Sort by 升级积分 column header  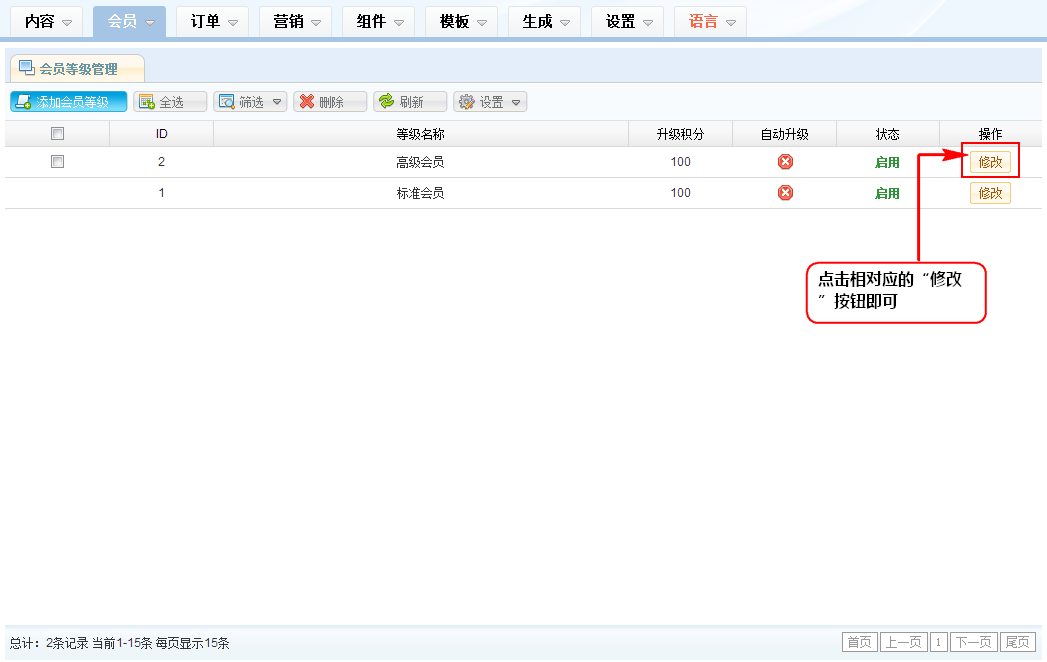pyautogui.click(x=680, y=134)
